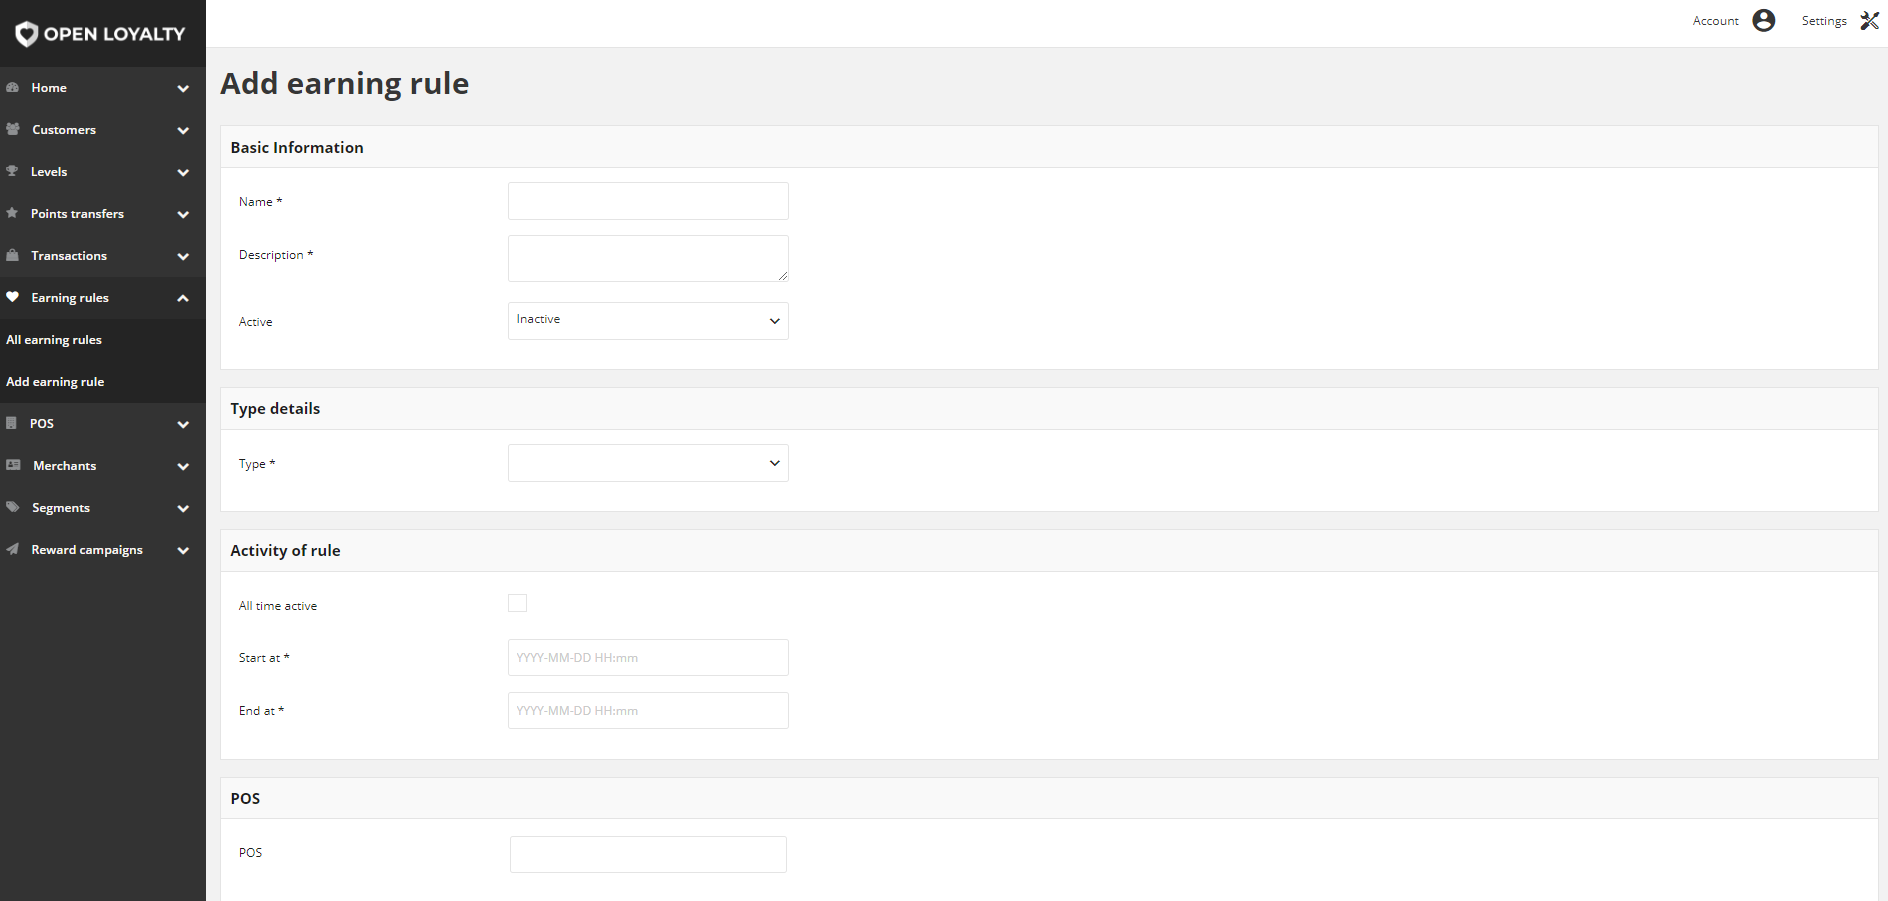The image size is (1888, 901).
Task: Expand the Points transfers chevron
Action: pyautogui.click(x=183, y=215)
